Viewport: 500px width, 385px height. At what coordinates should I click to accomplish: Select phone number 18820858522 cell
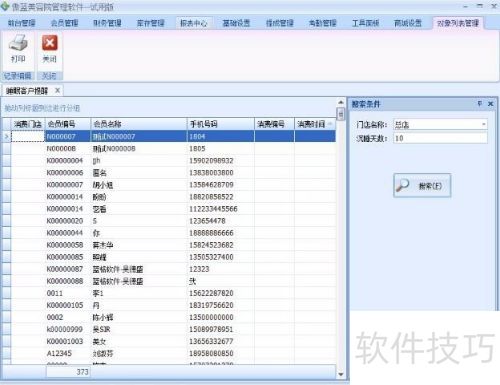[x=221, y=197]
